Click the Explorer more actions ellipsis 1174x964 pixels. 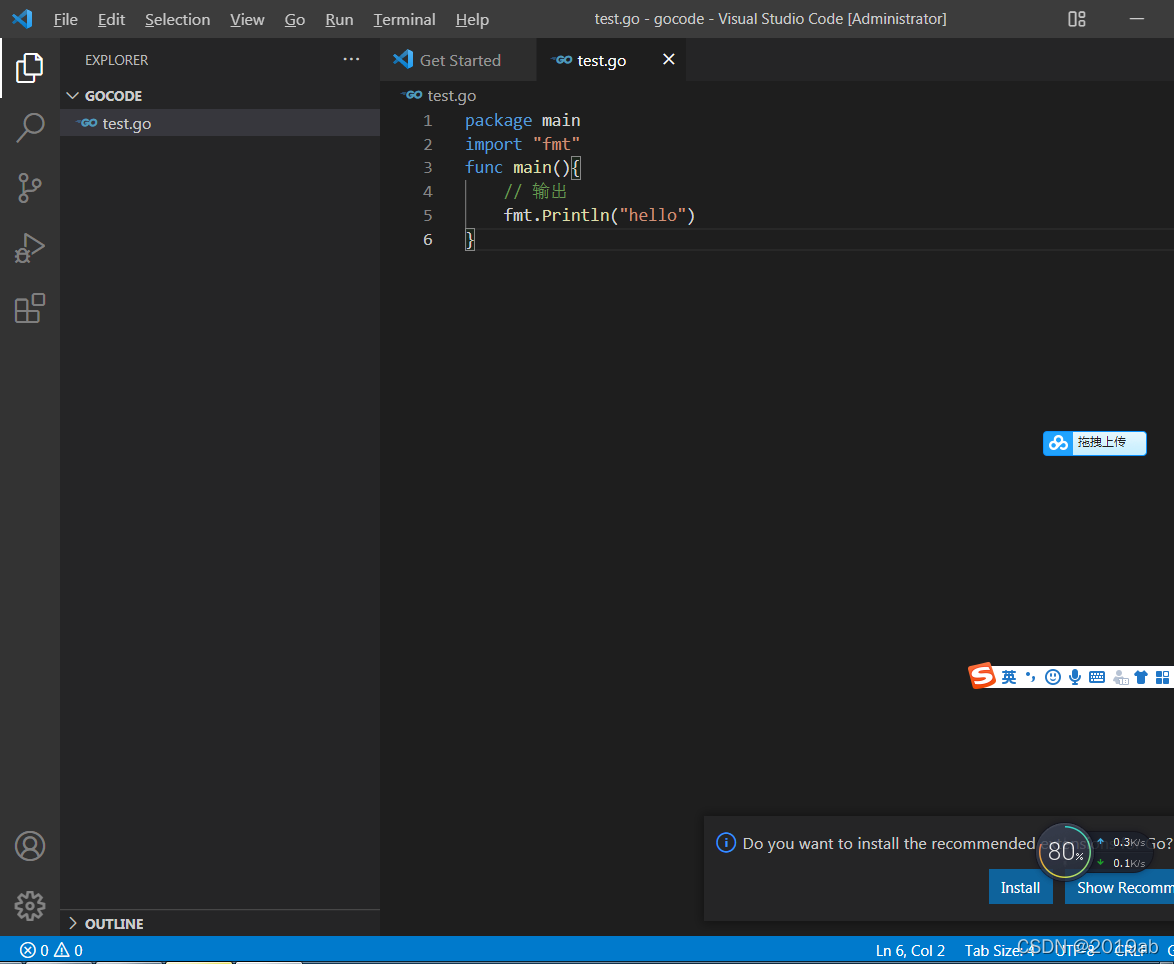[x=351, y=60]
